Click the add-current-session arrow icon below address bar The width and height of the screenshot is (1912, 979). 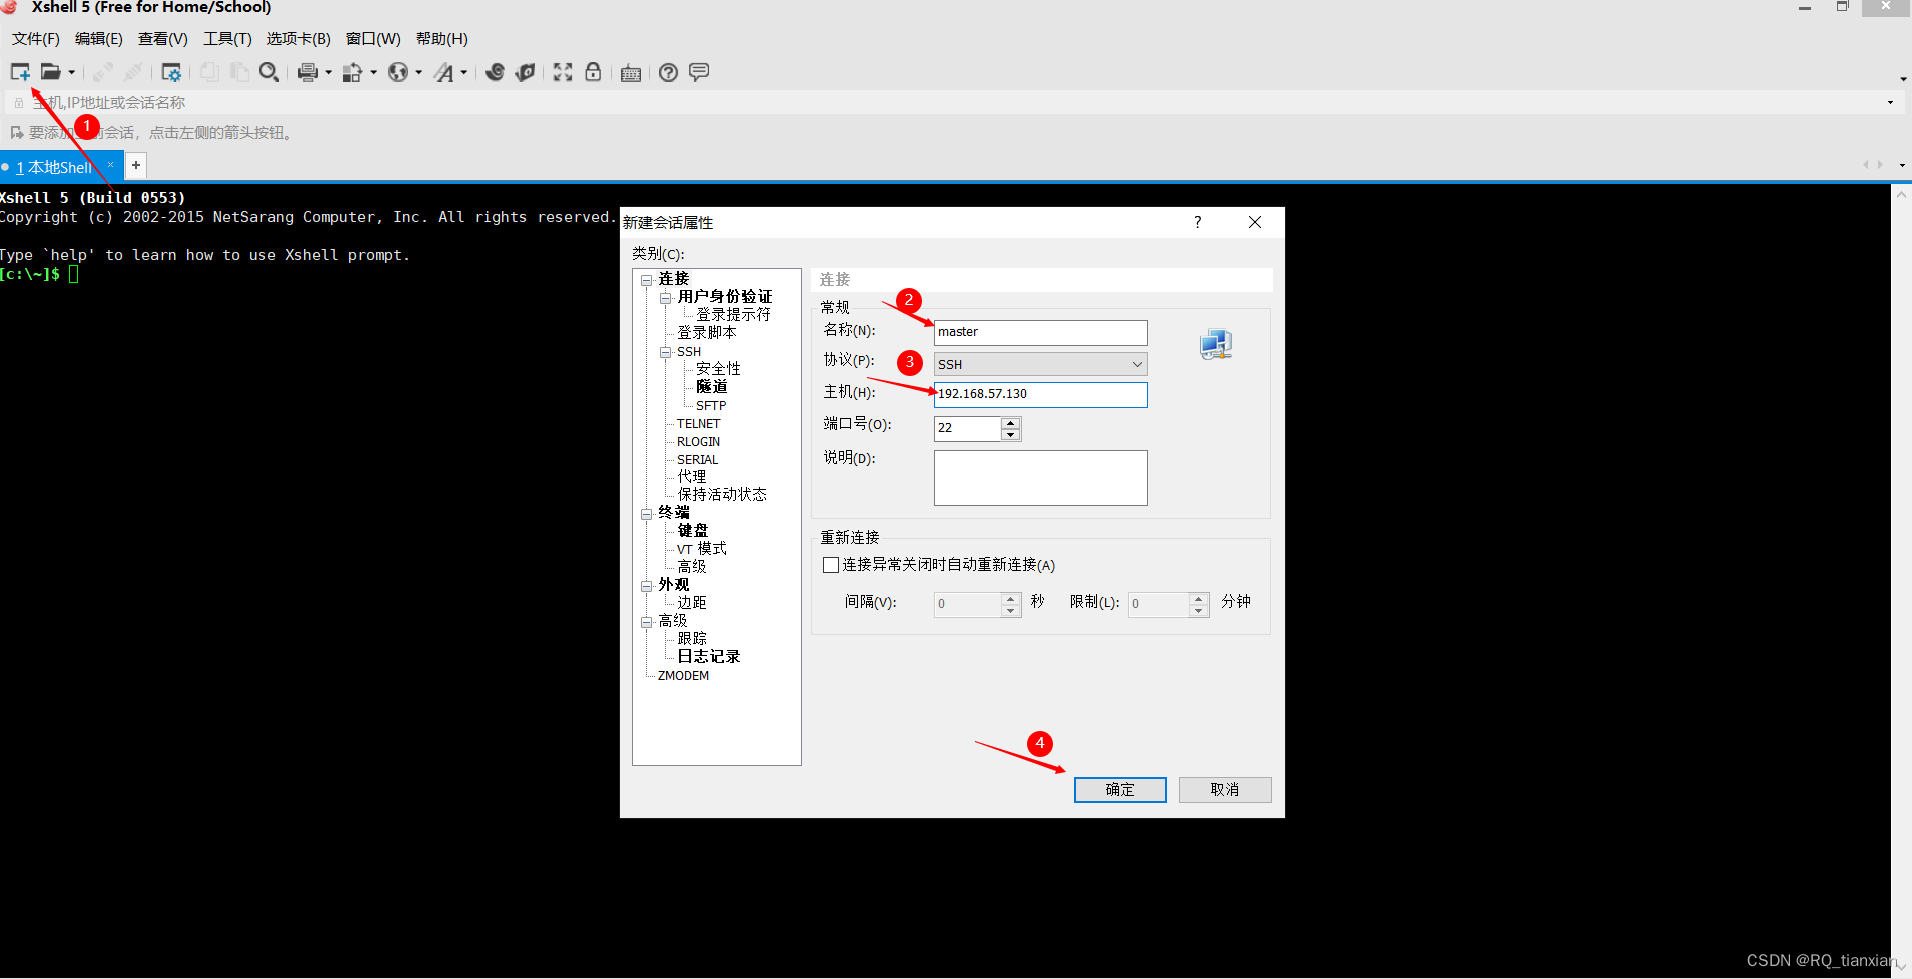(17, 132)
